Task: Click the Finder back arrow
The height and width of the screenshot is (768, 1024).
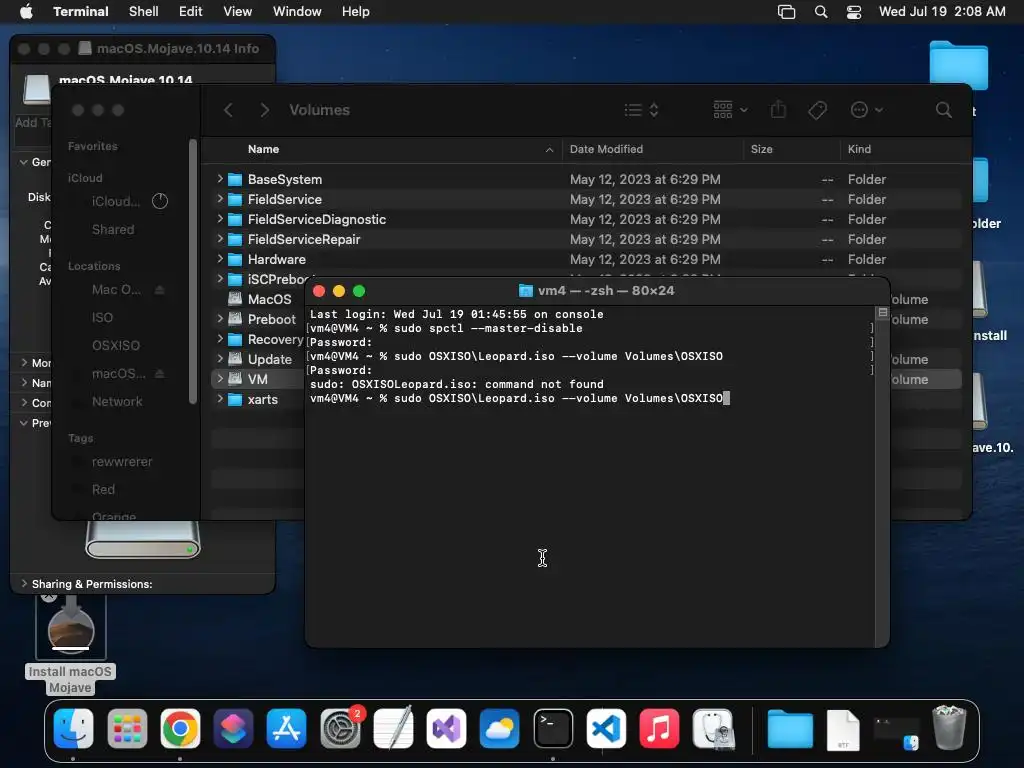Action: click(x=228, y=110)
